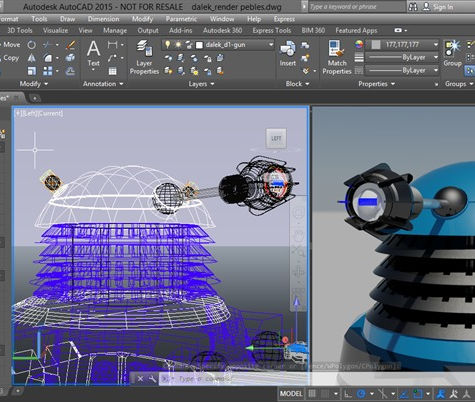Expand the Layers panel
The height and width of the screenshot is (402, 475).
click(x=201, y=84)
